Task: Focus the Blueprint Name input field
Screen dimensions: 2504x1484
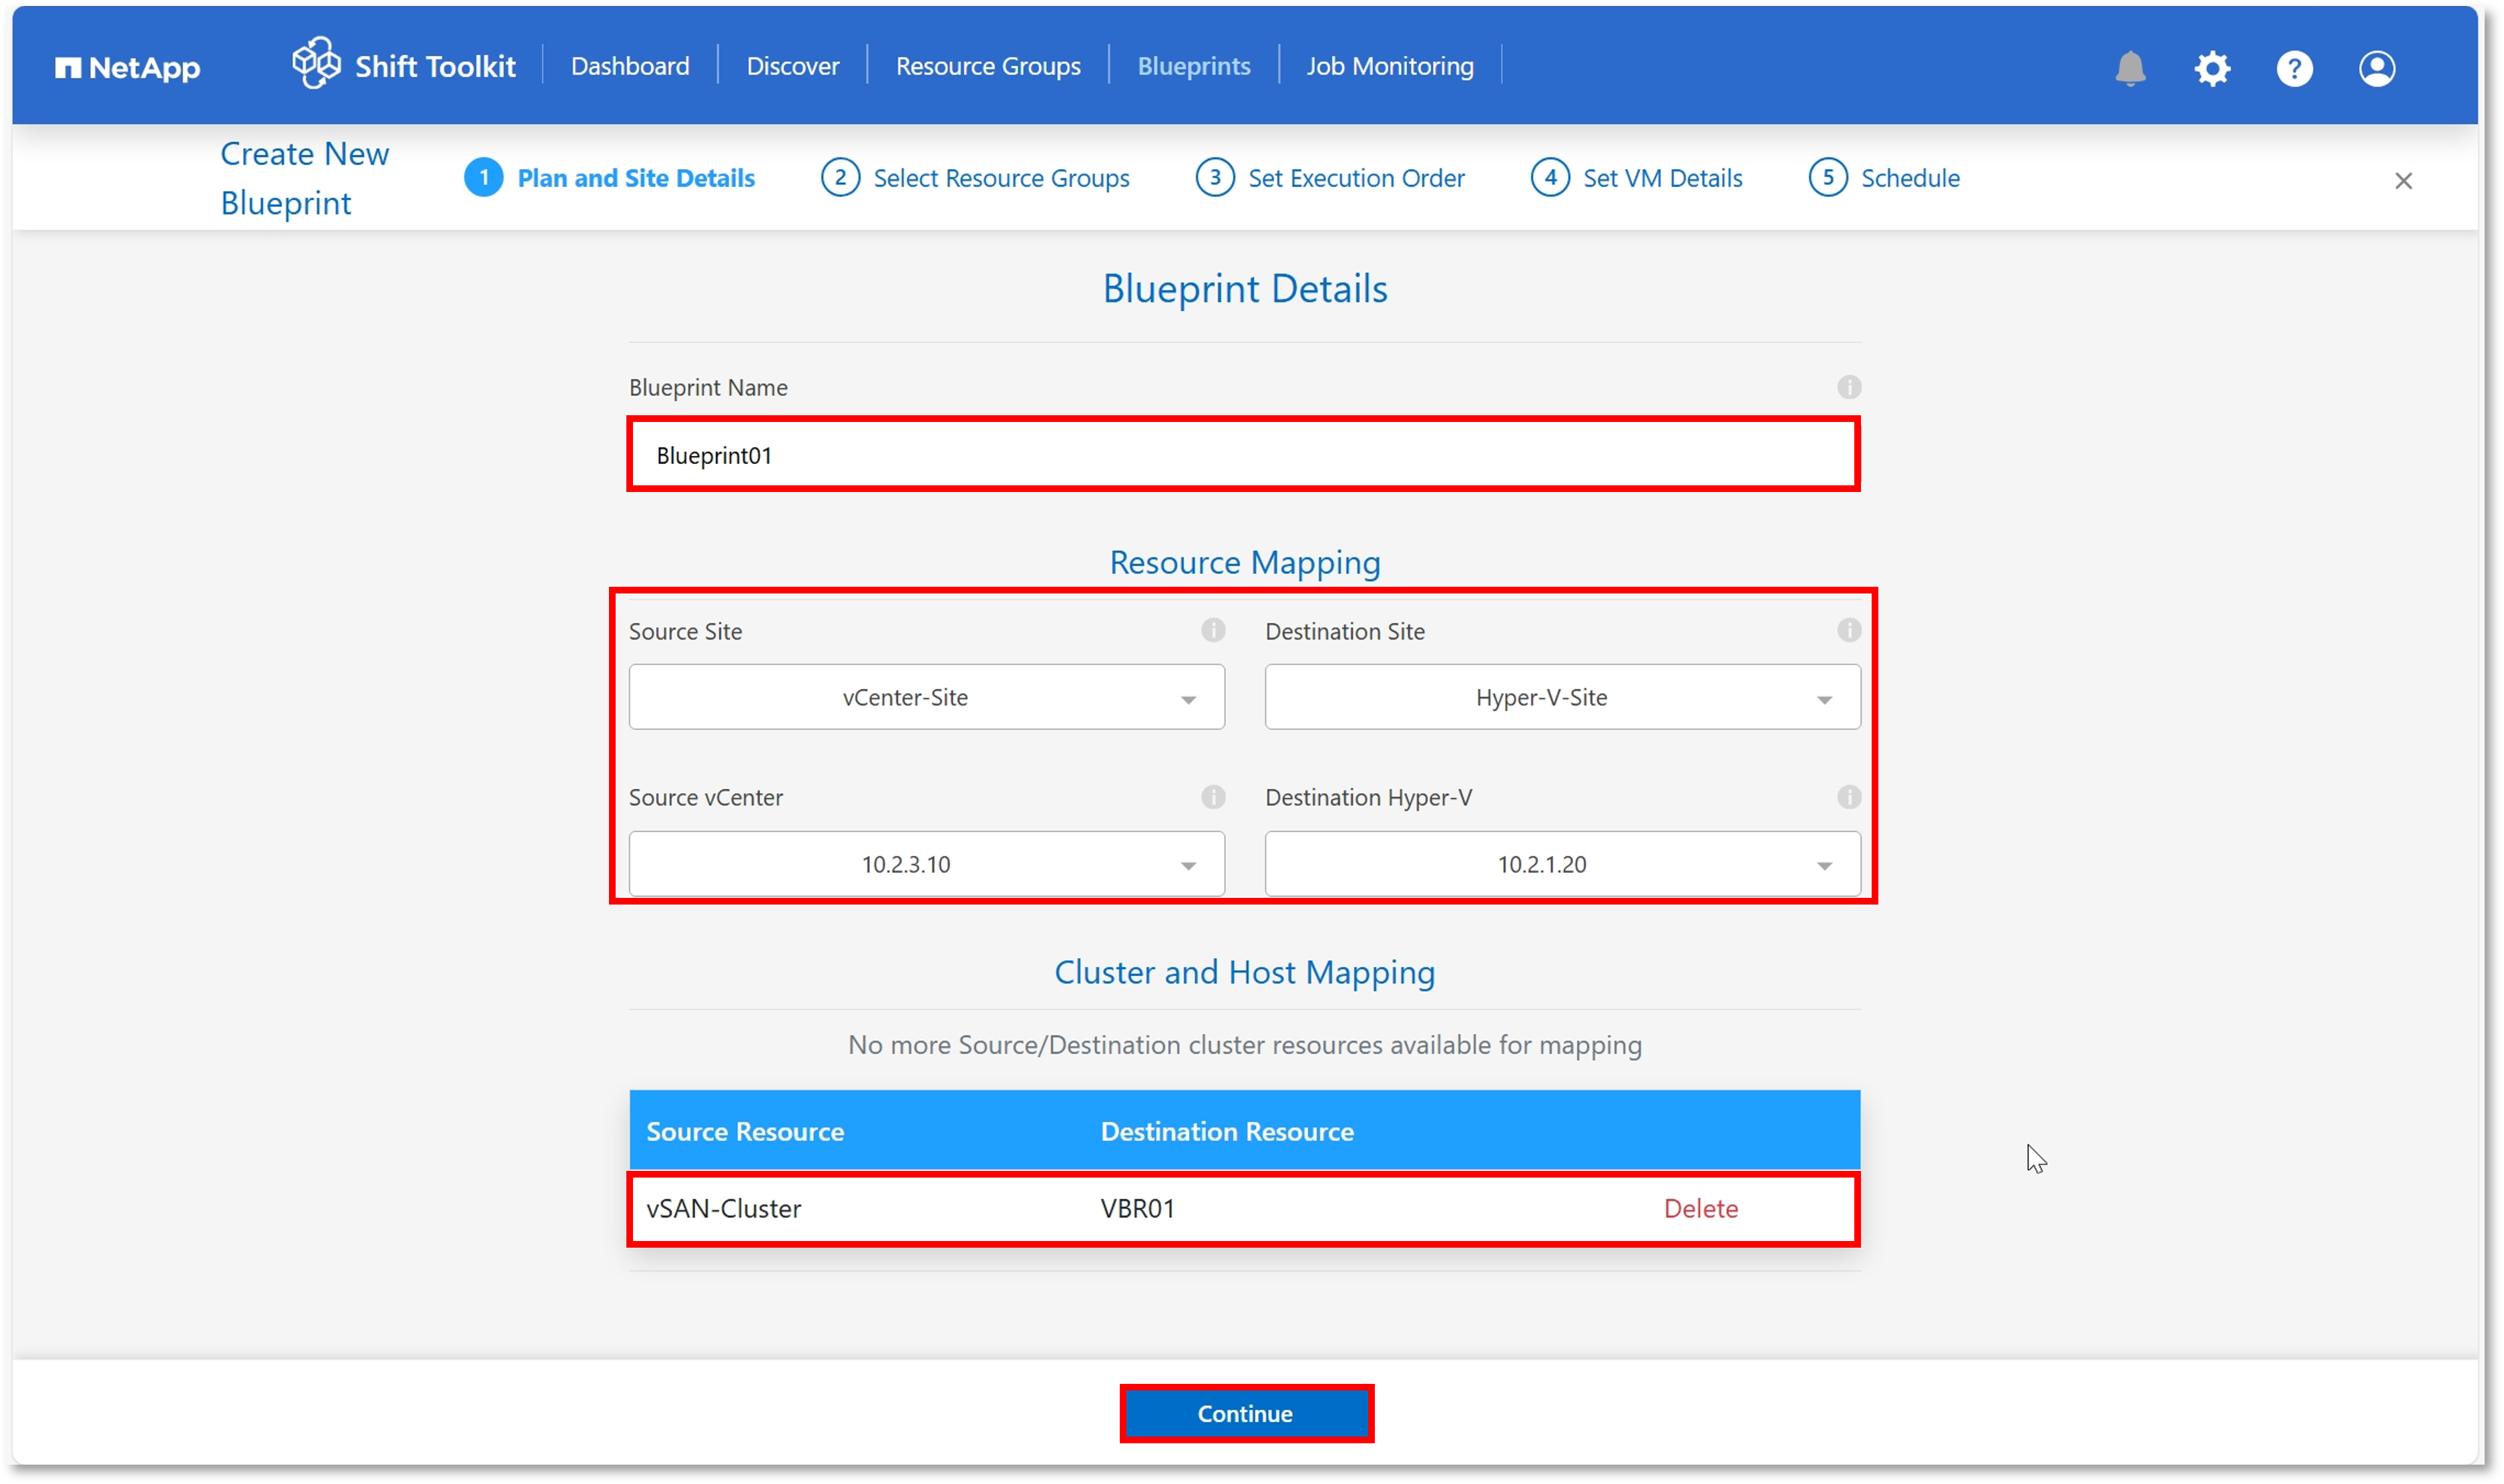Action: coord(1243,455)
